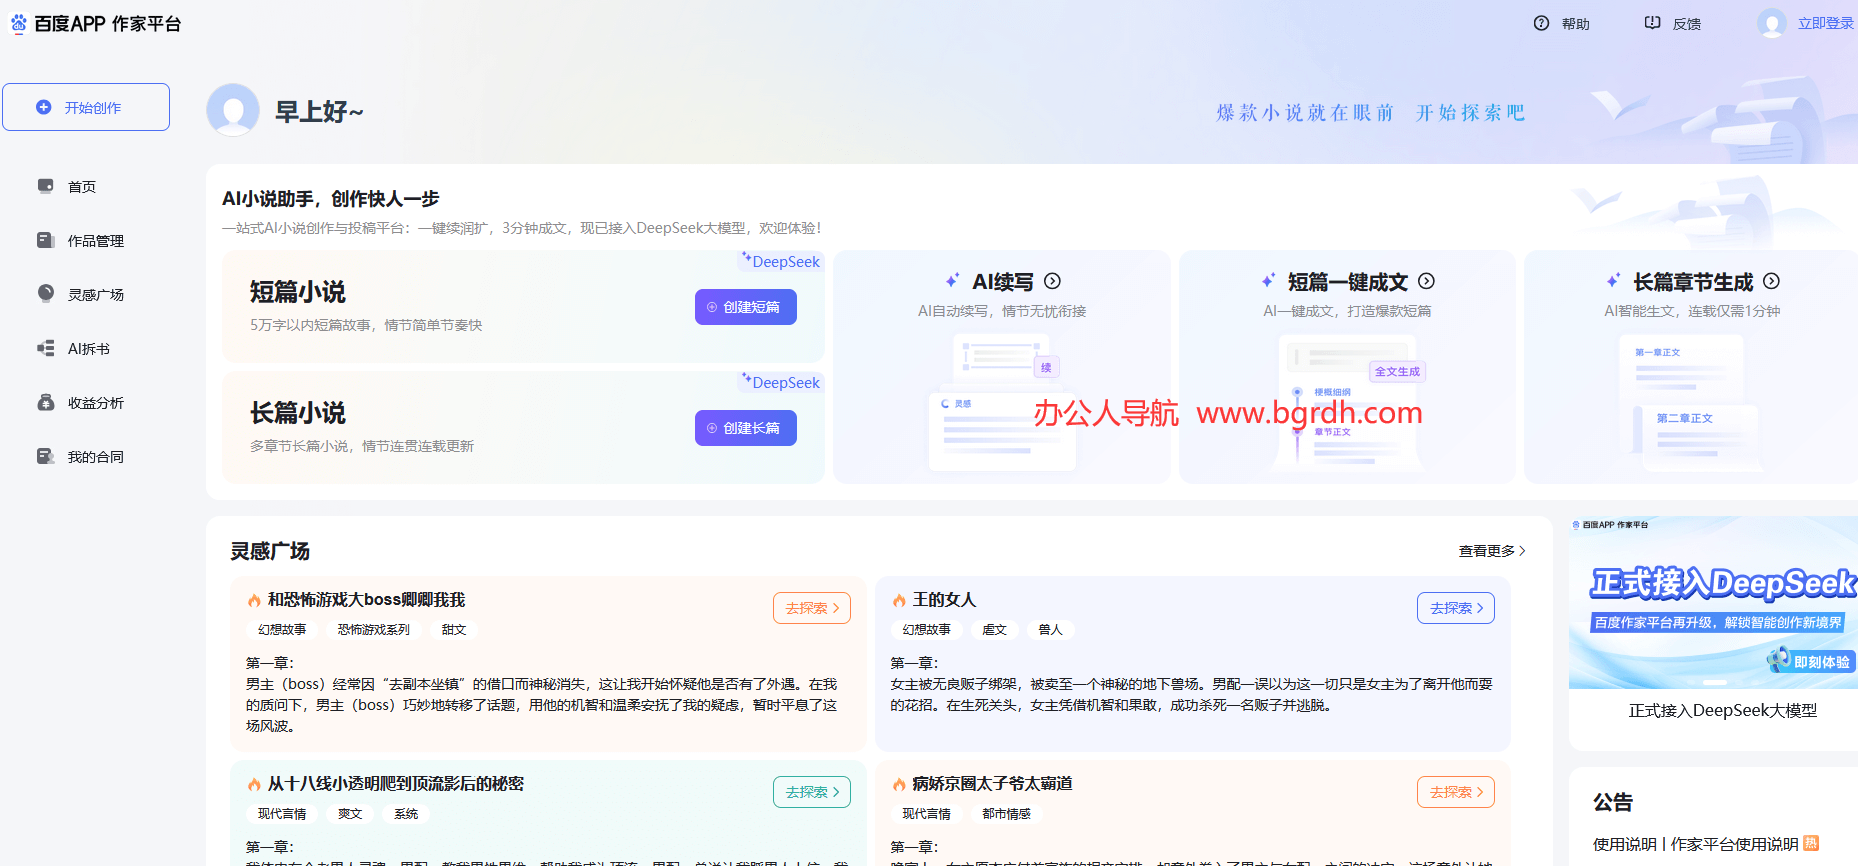
Task: Click 去探索 for 从十八线小透明爬到顶流影后的秘密
Action: point(812,792)
